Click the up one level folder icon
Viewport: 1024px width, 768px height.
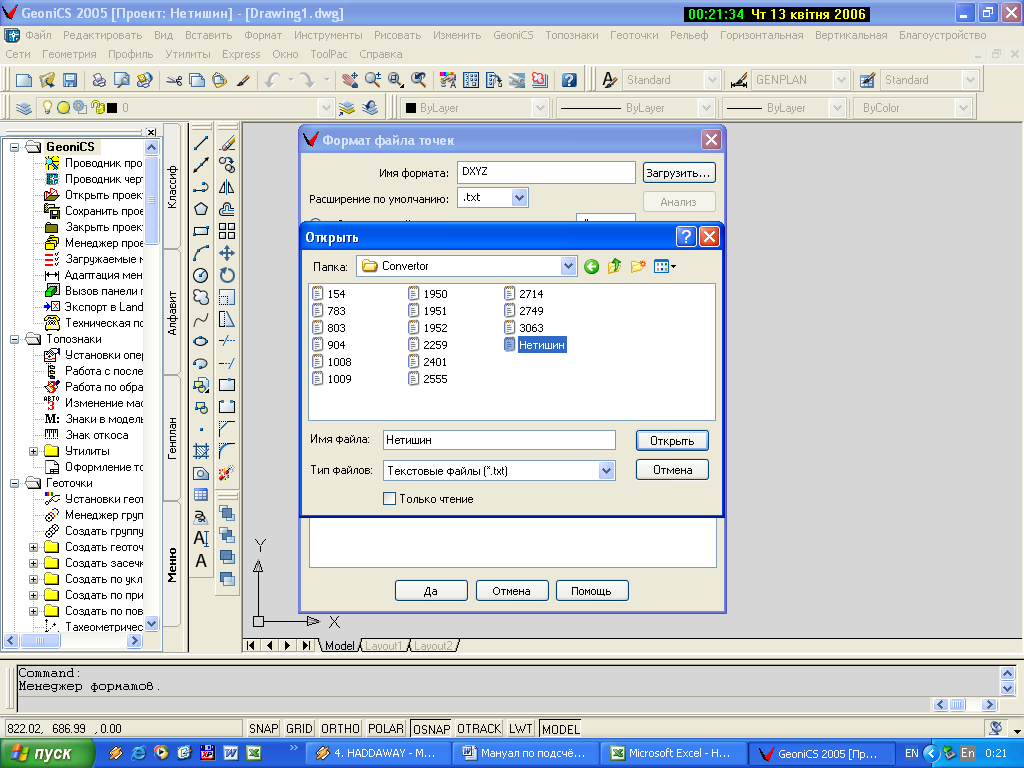pos(614,266)
